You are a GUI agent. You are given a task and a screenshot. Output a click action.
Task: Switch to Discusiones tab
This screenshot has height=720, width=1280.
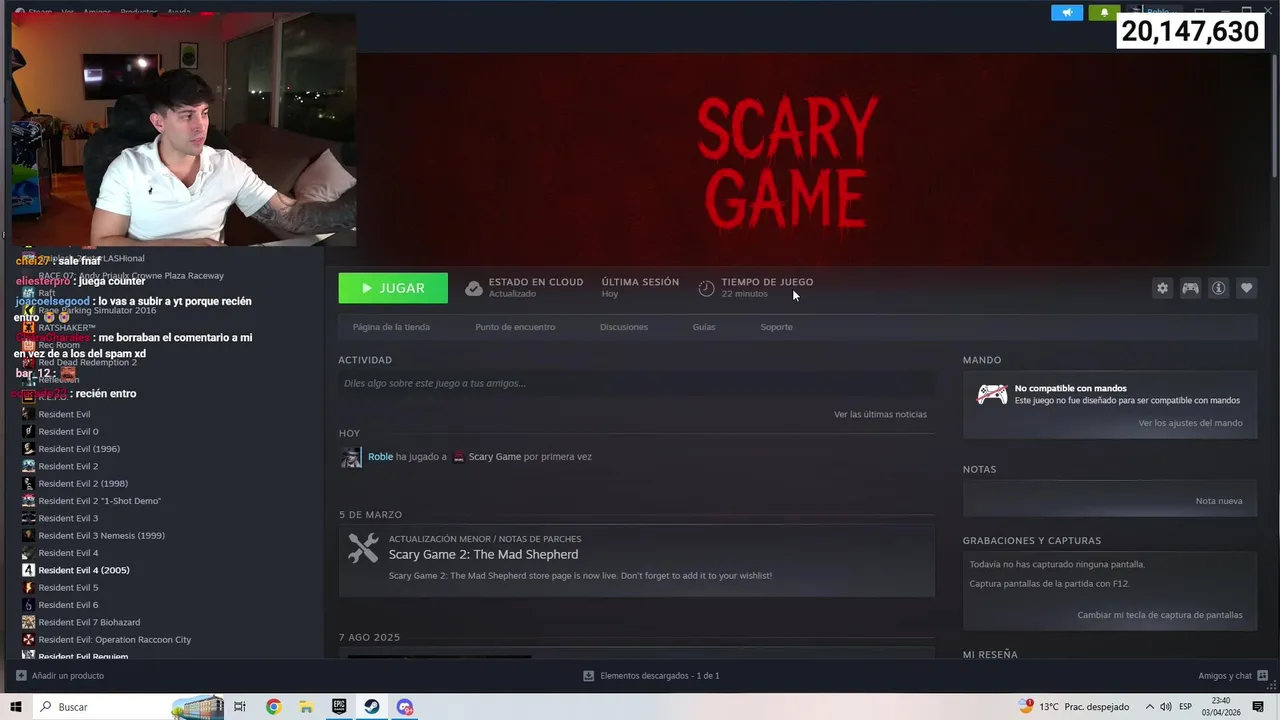pos(624,327)
